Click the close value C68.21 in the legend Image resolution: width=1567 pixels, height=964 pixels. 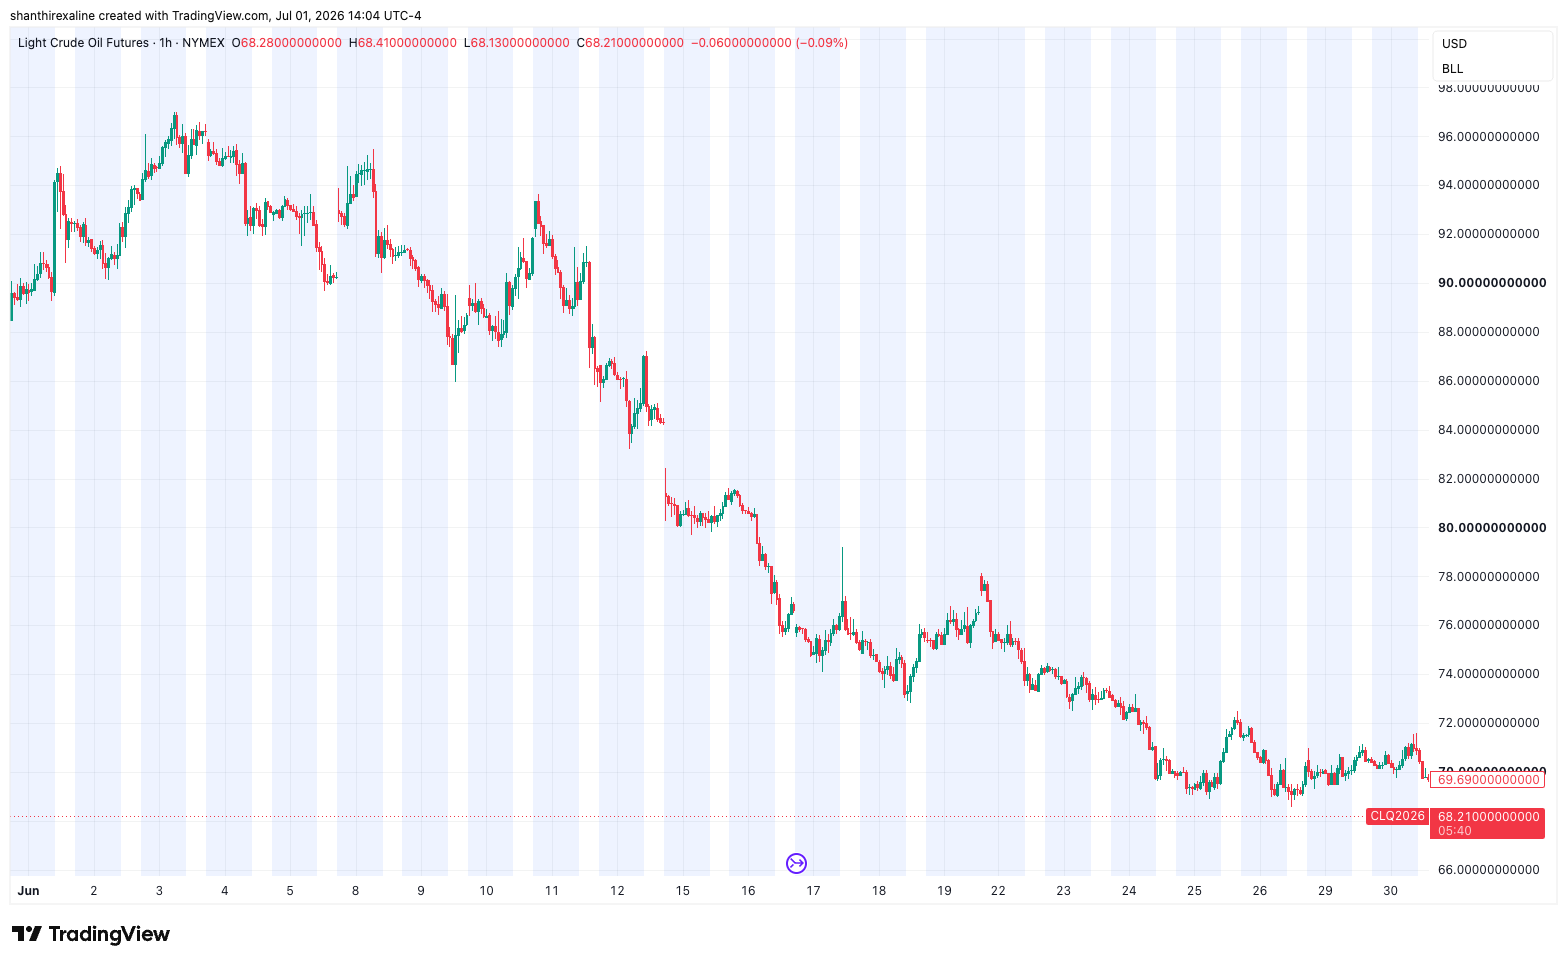pyautogui.click(x=631, y=43)
